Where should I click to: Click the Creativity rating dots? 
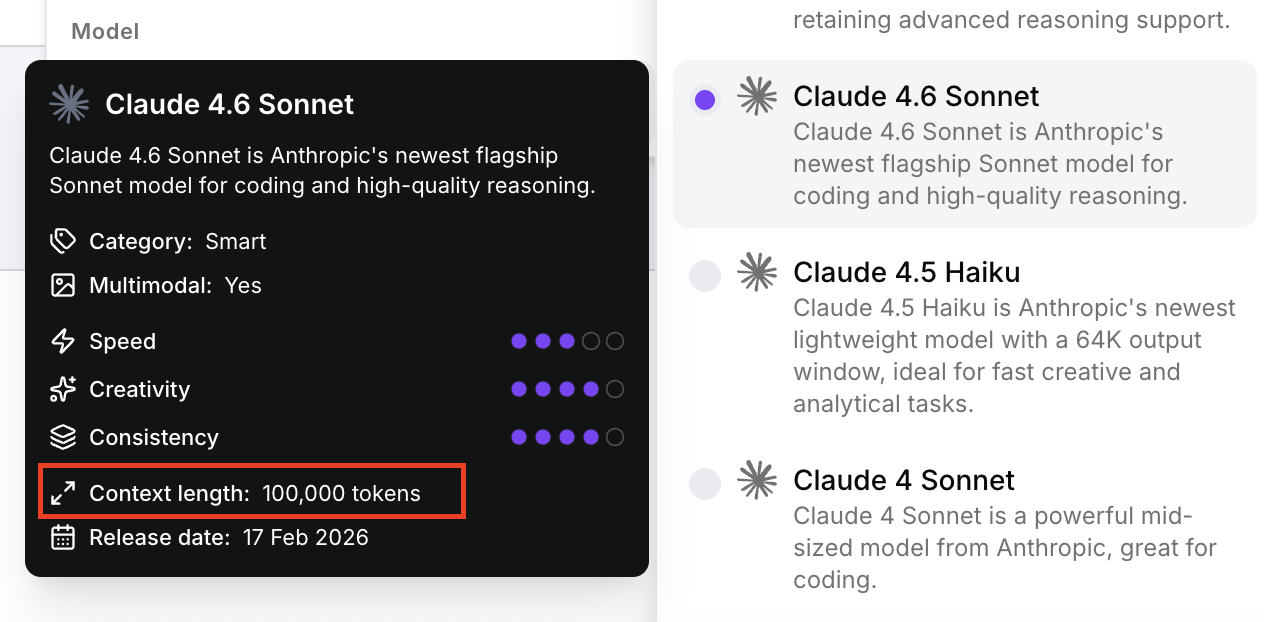coord(567,389)
